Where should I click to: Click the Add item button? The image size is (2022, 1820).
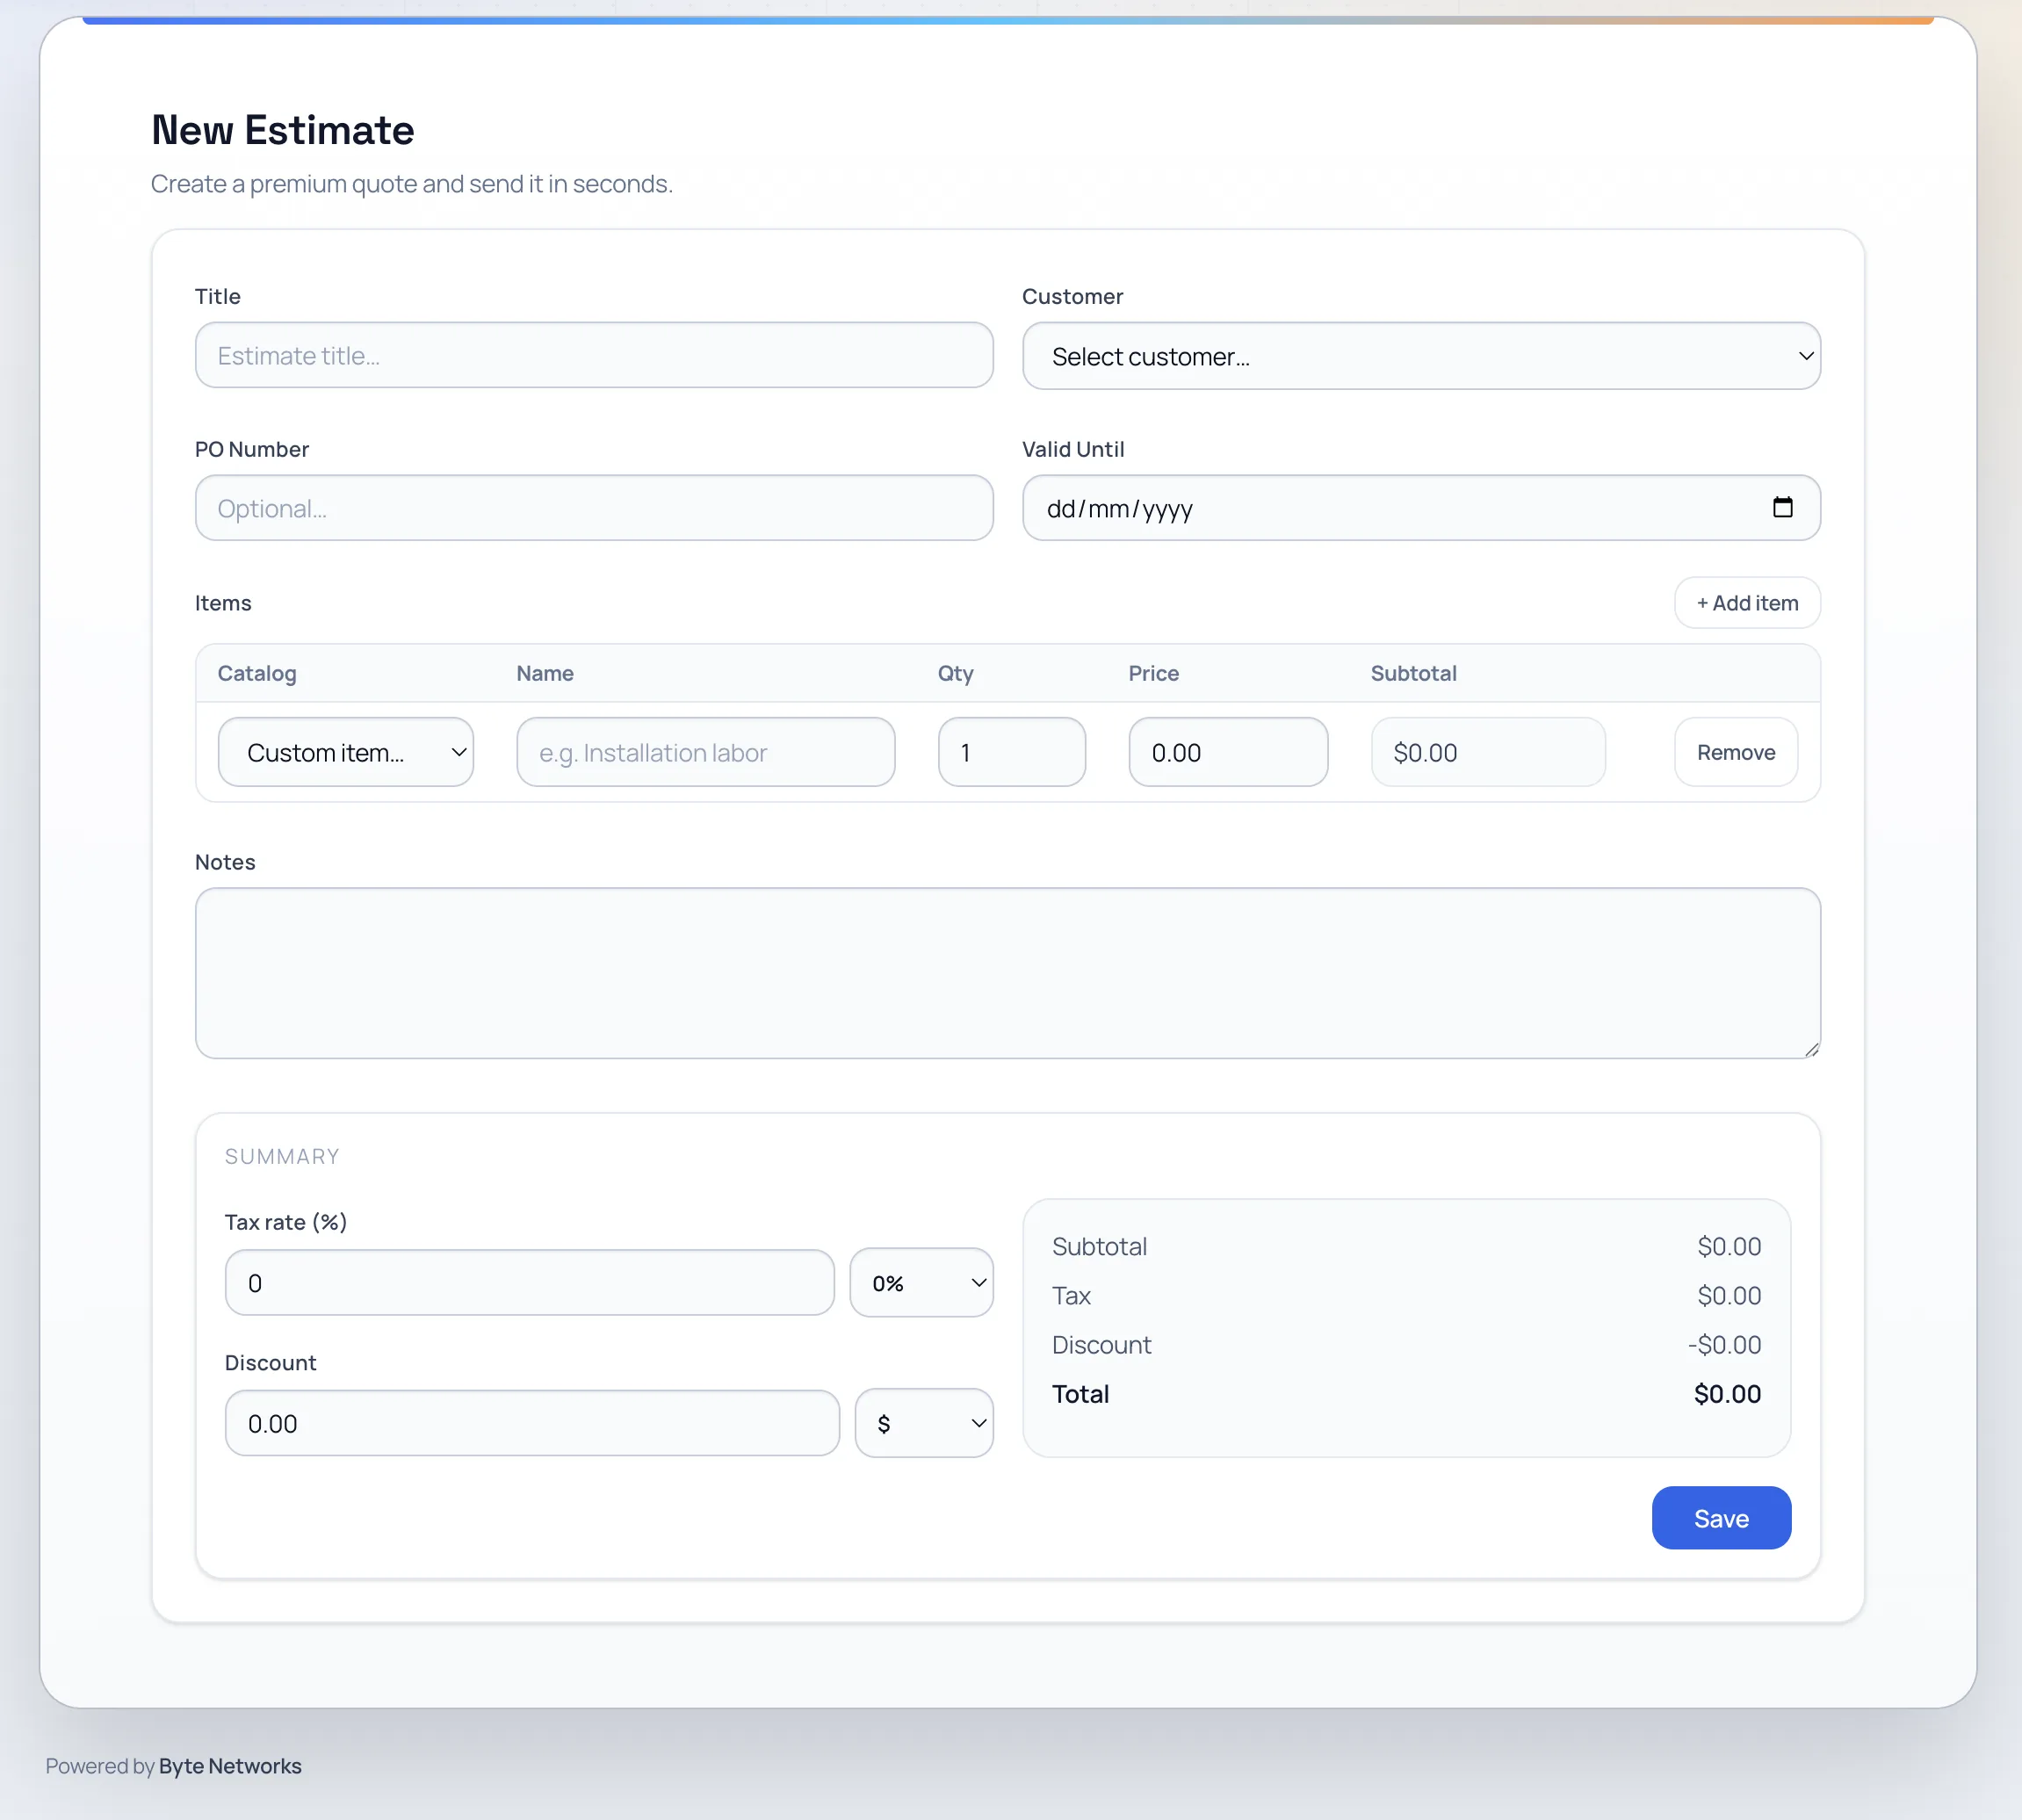1747,602
